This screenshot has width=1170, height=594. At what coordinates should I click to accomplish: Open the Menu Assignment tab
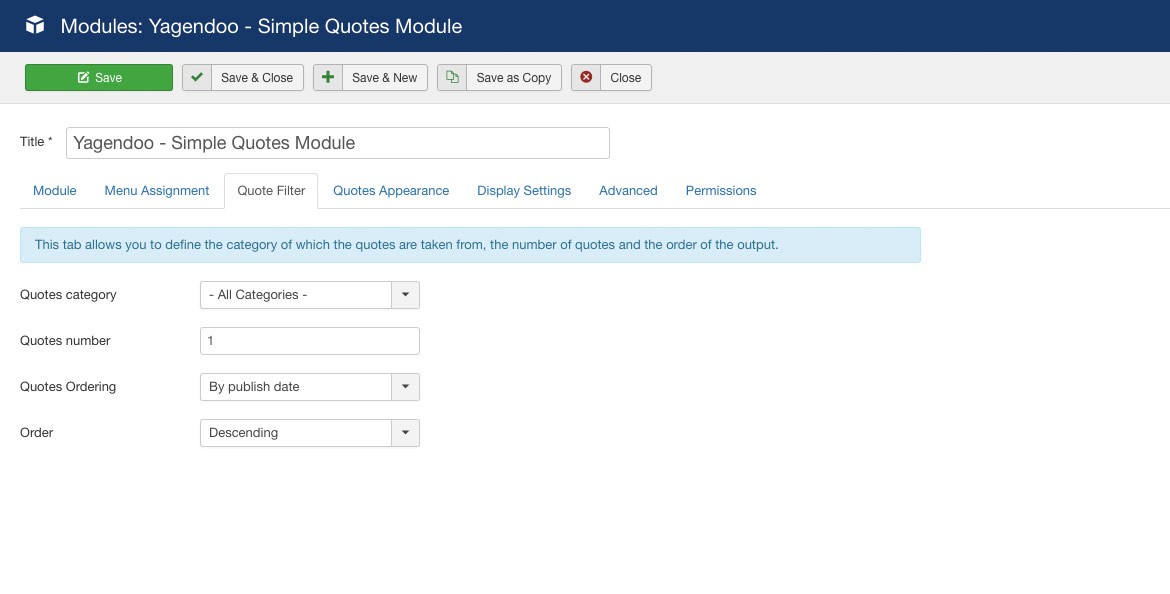click(x=157, y=191)
